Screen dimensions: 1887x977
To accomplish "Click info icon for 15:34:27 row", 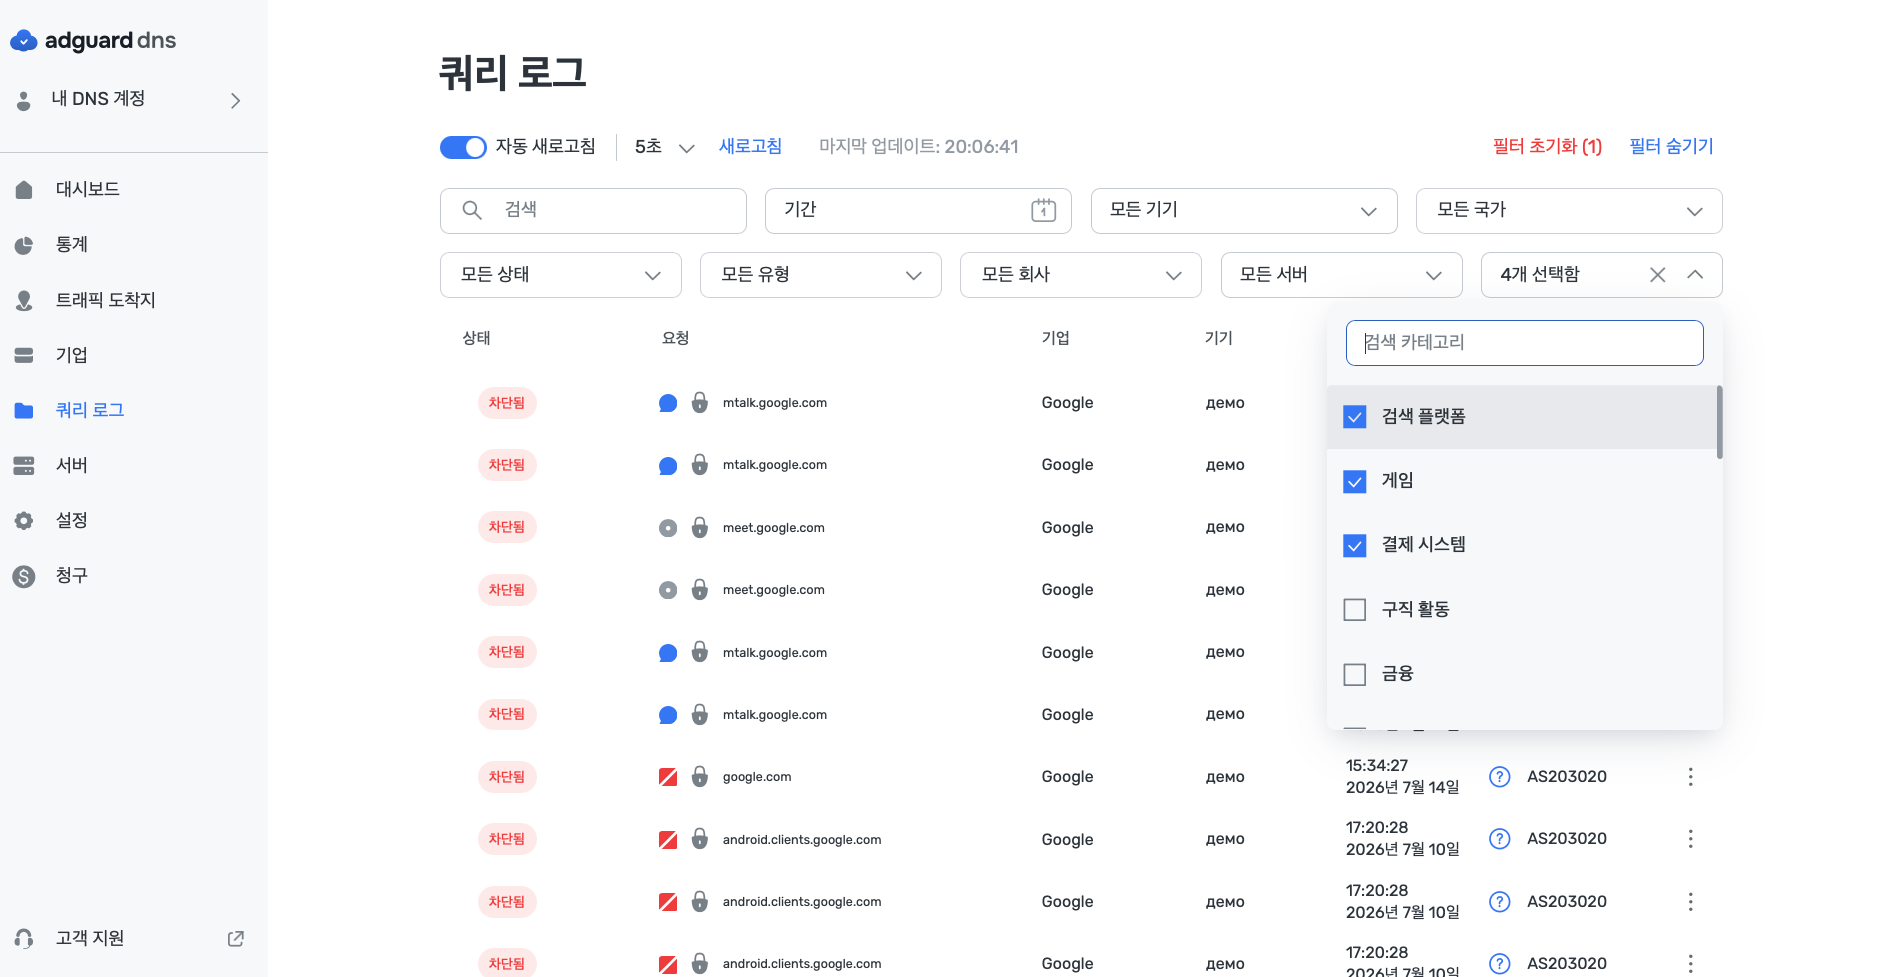I will click(x=1499, y=777).
